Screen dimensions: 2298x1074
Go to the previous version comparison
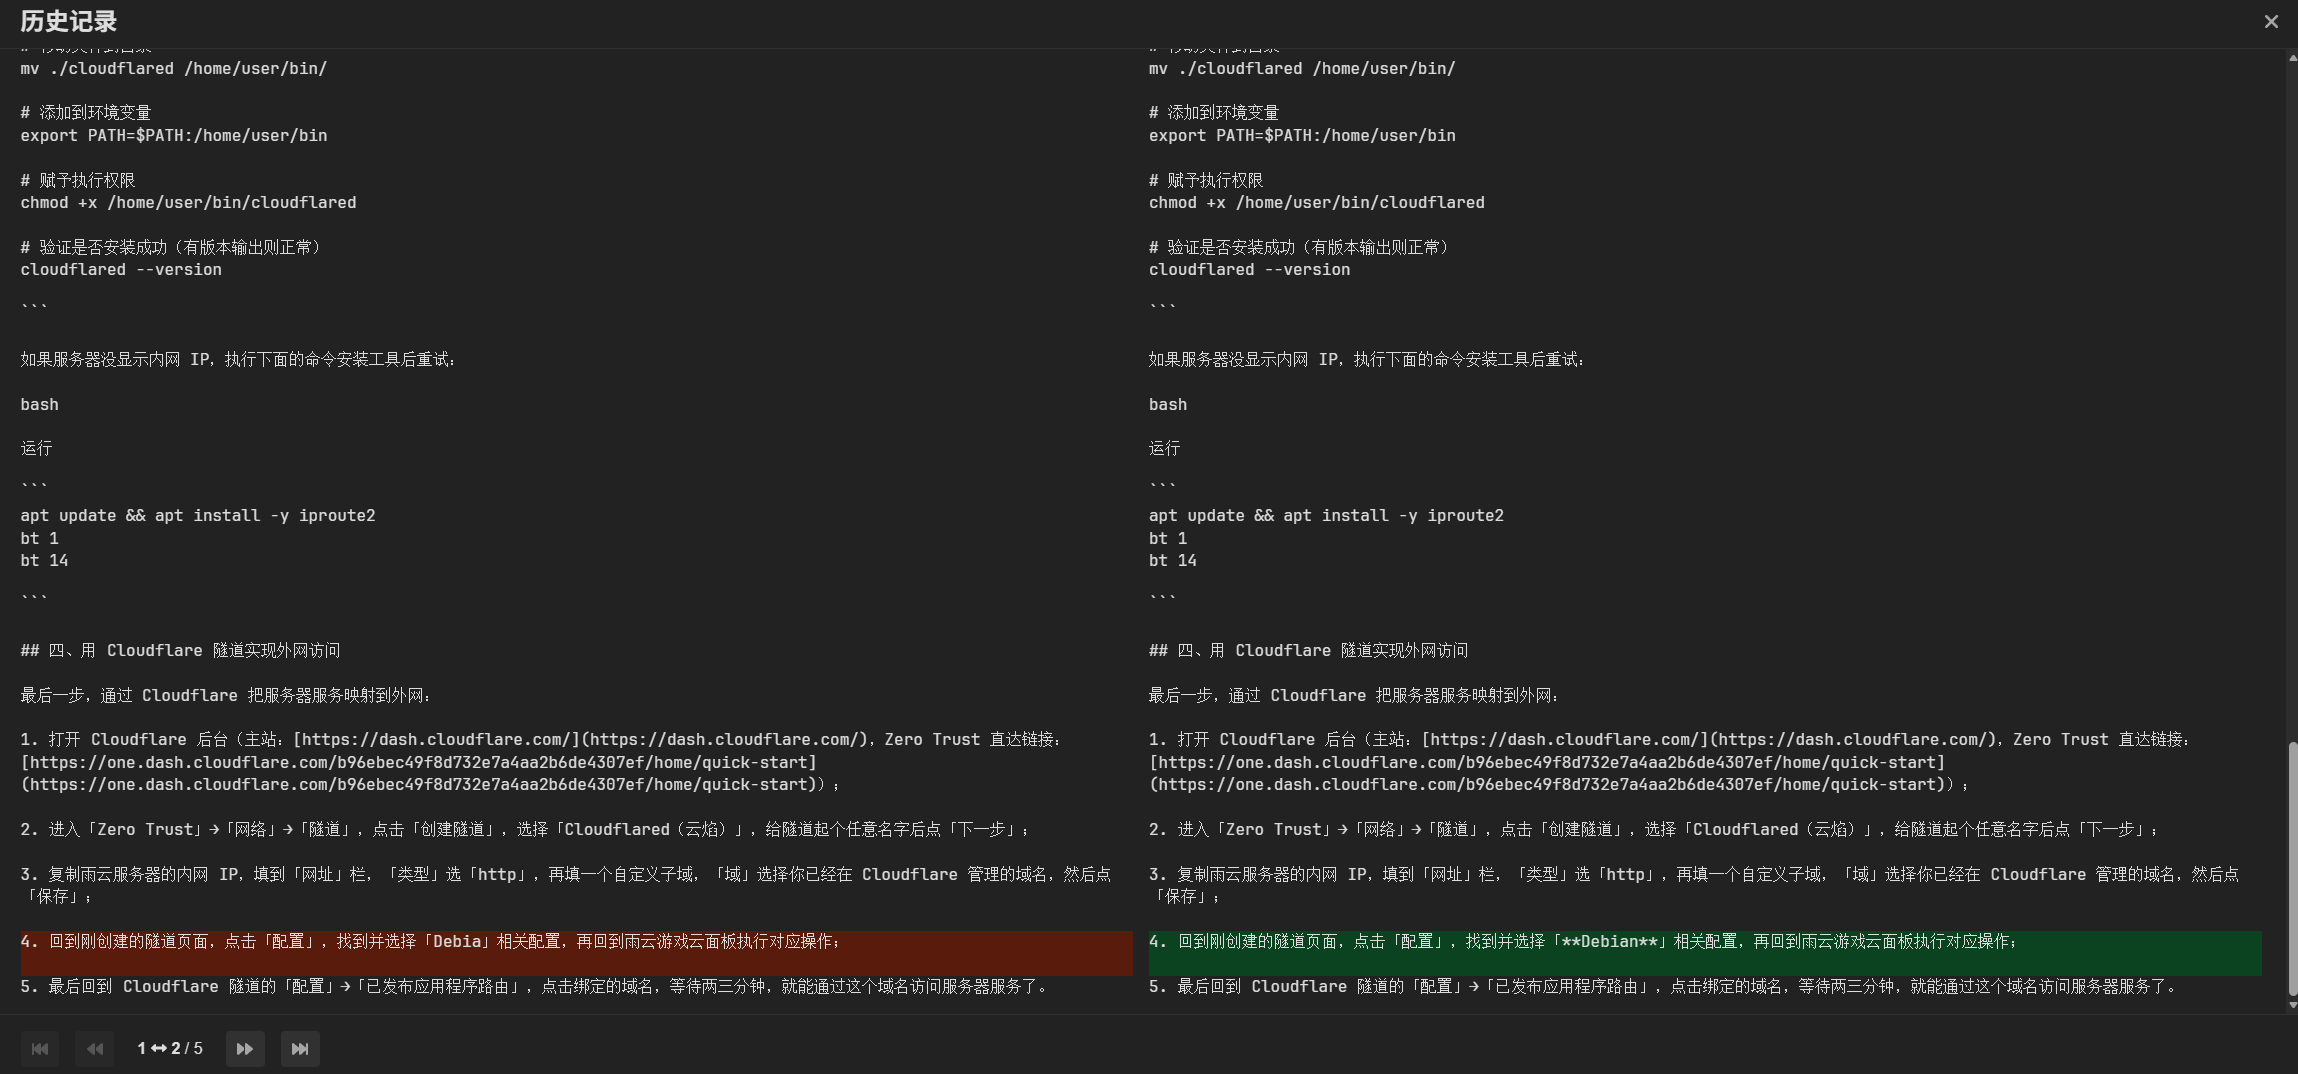pyautogui.click(x=95, y=1049)
